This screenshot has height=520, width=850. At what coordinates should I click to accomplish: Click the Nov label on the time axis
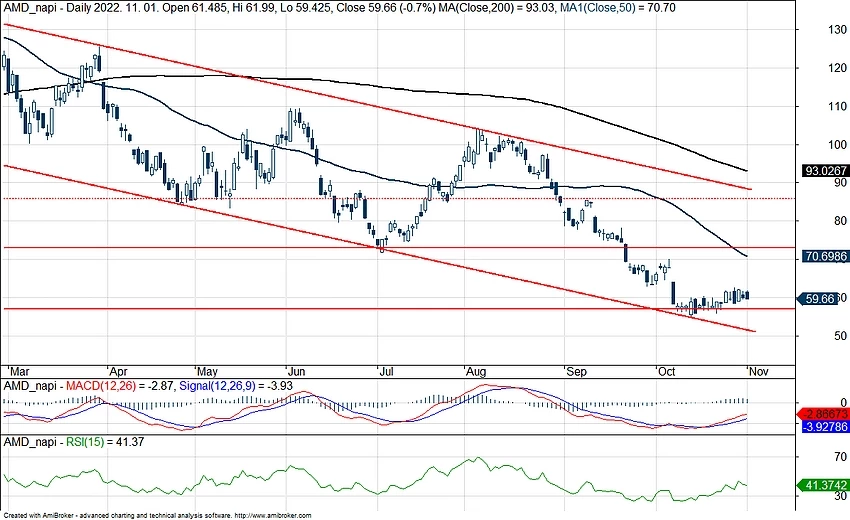(758, 371)
